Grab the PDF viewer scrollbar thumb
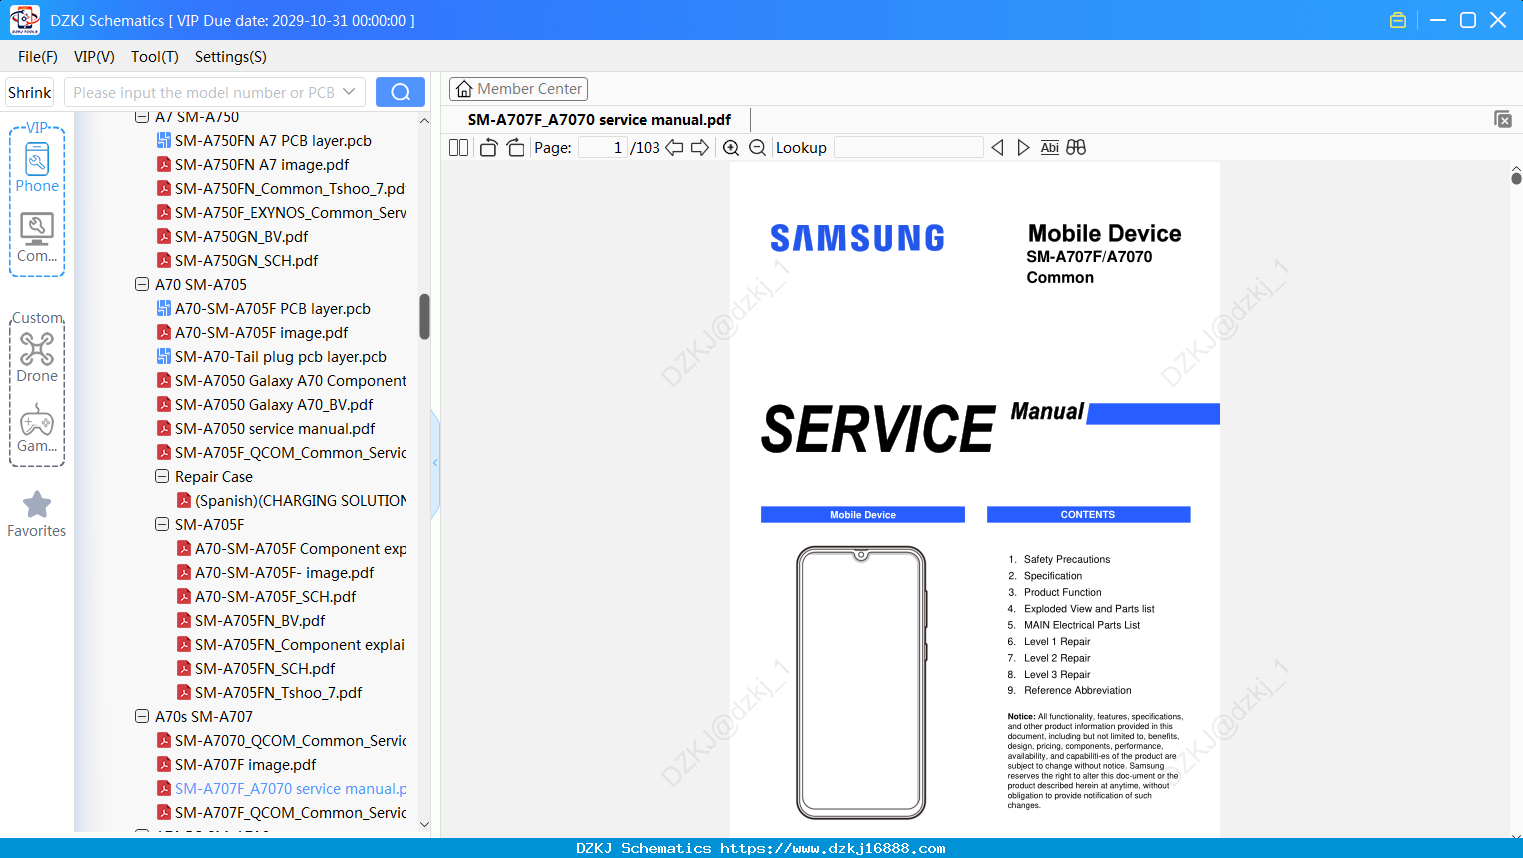The height and width of the screenshot is (858, 1523). (1516, 177)
